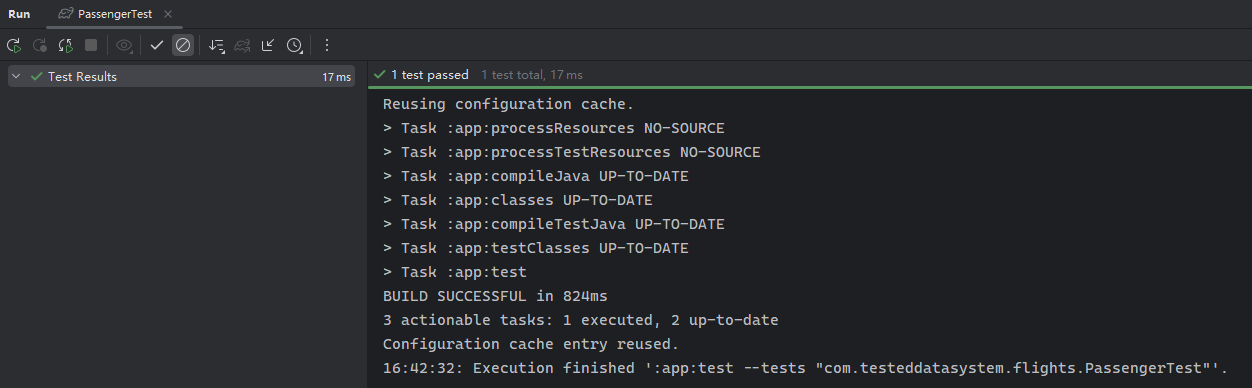Click the Run tool window label
Screen dimensions: 1252x388
tap(19, 14)
